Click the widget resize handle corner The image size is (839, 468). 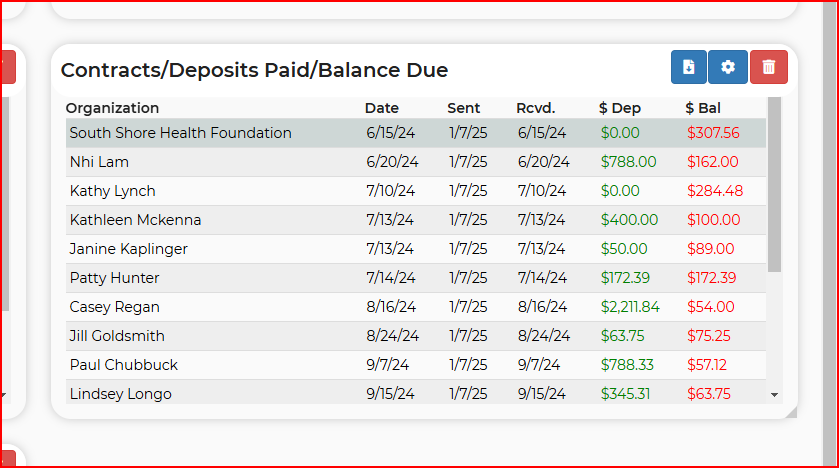791,411
